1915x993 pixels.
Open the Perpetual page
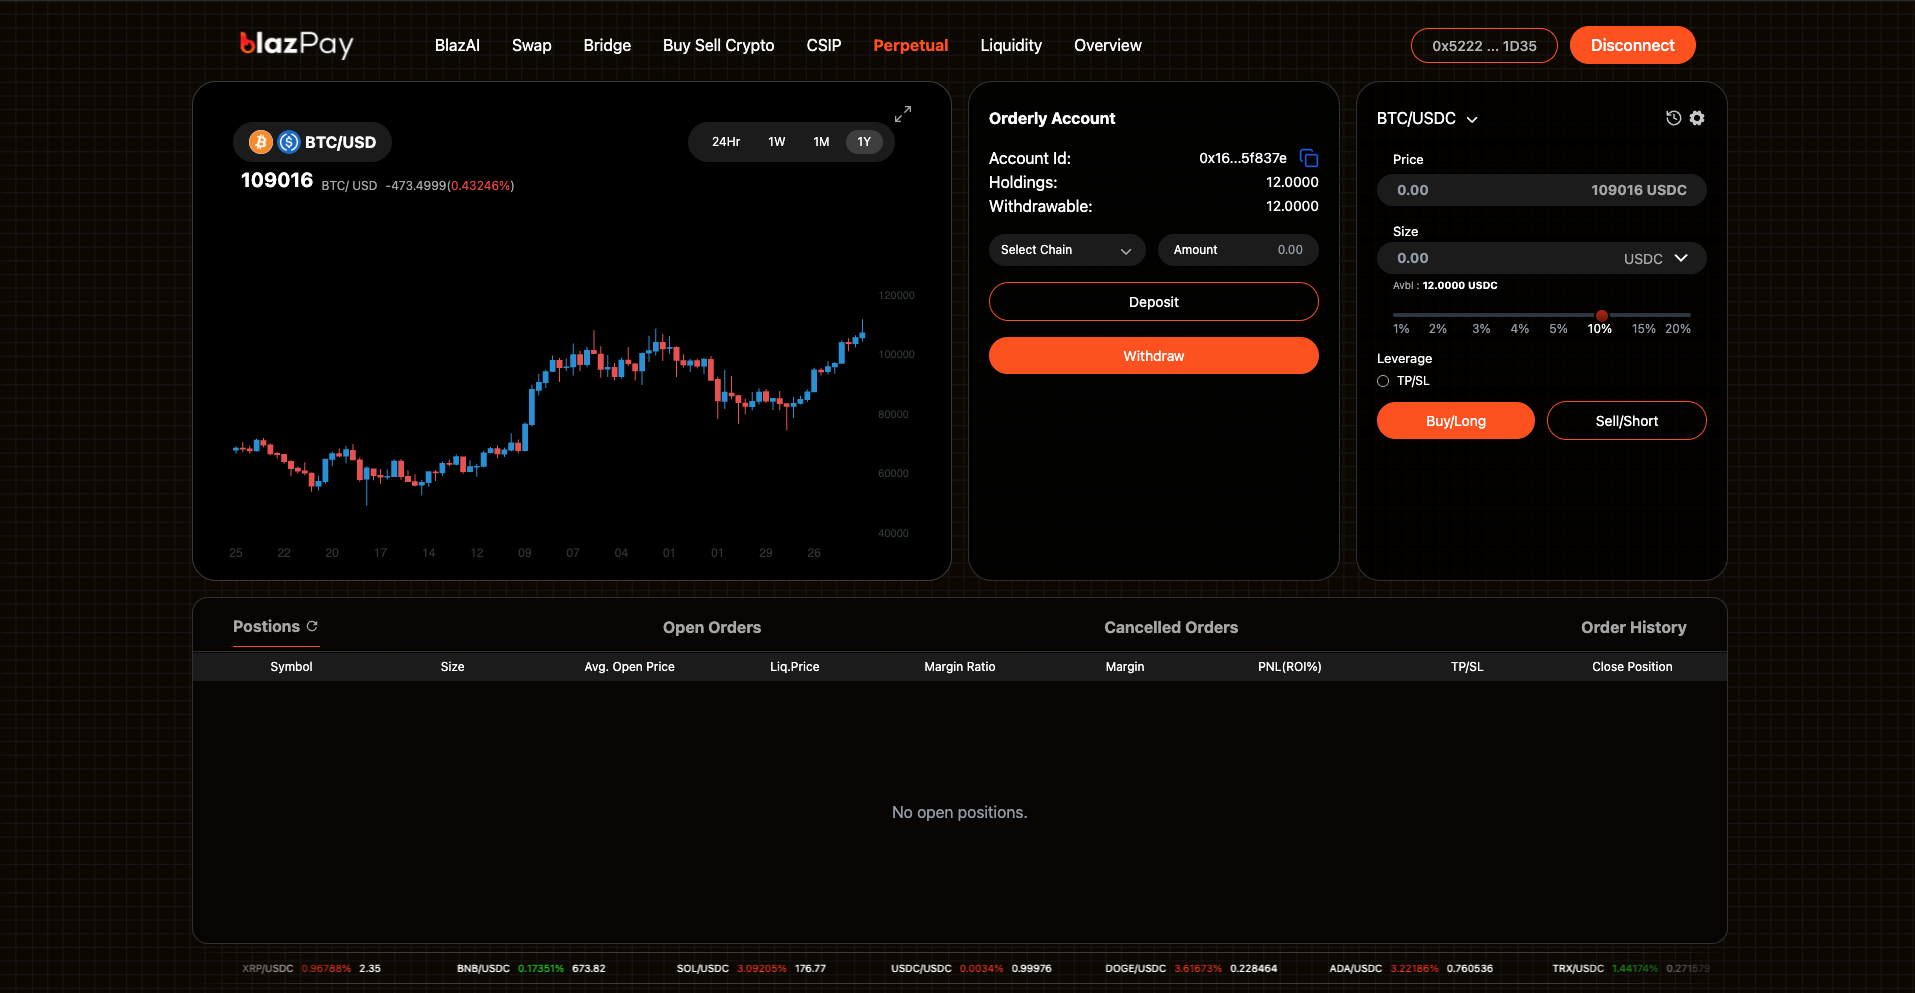point(910,45)
